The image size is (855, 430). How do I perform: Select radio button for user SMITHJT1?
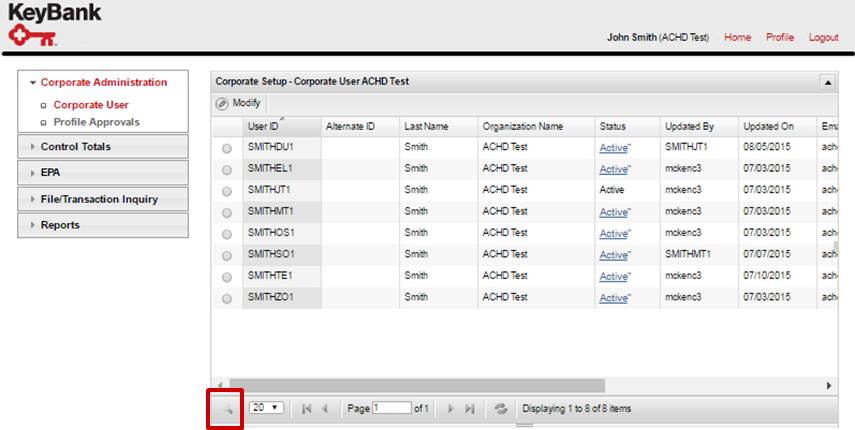point(227,191)
